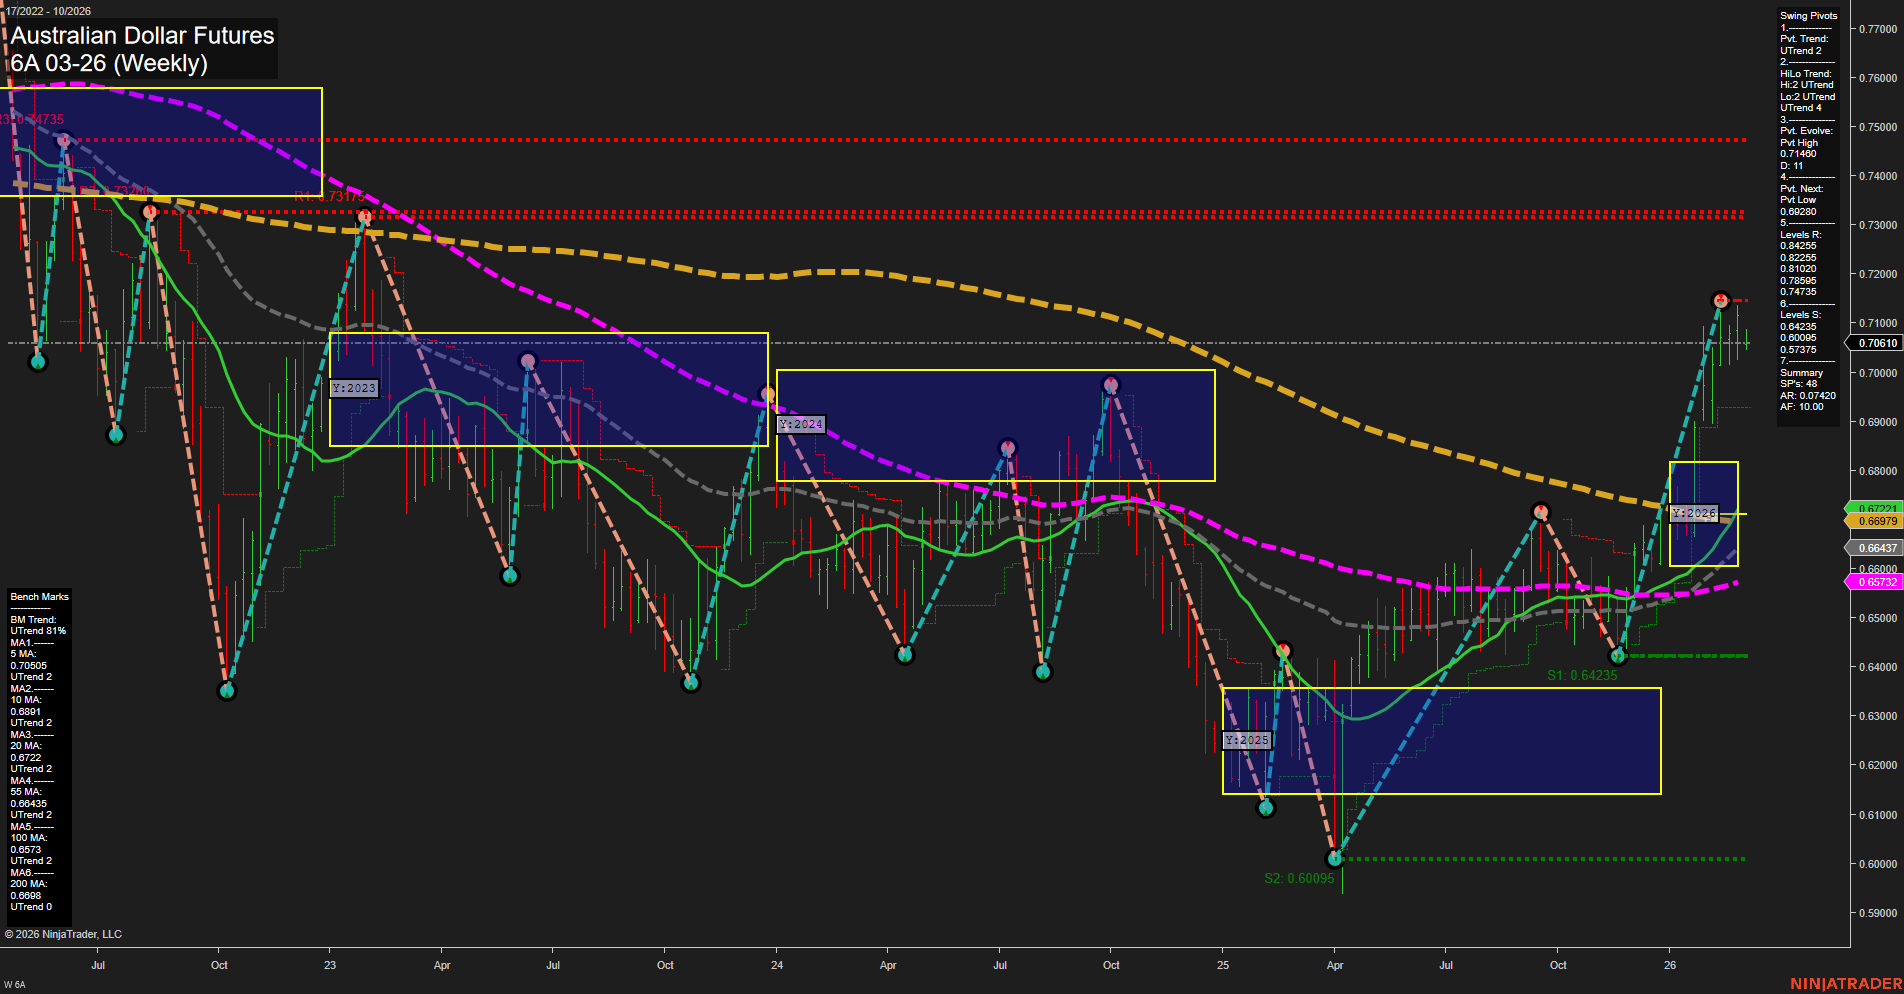Click the Bench Marks panel title
Screen dimensions: 1904x994
38,595
